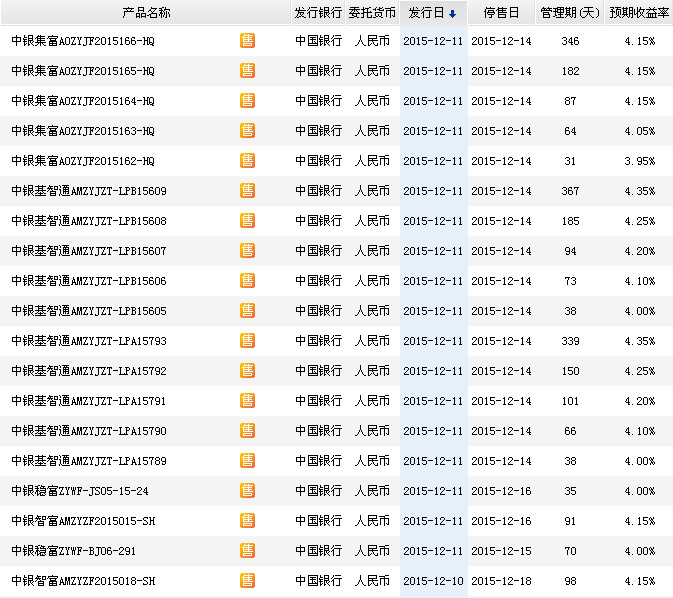Viewport: 673px width, 598px height.
Task: Open product 中银稳富ZYWF-BJ06-291
Action: click(73, 551)
